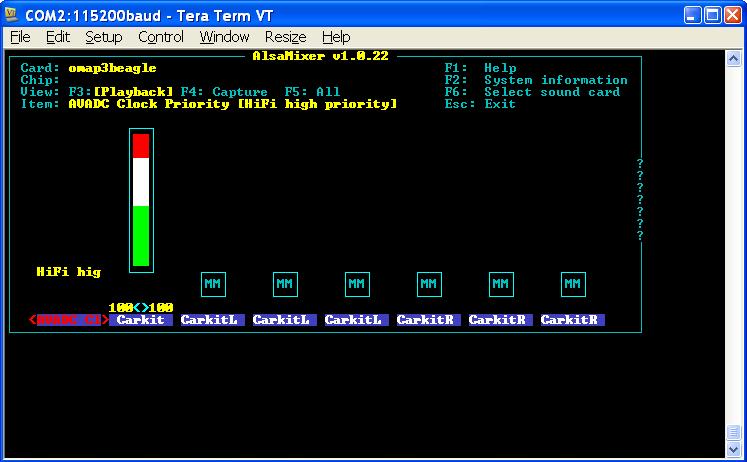
Task: Maximize the Tera Term window
Action: pos(713,15)
